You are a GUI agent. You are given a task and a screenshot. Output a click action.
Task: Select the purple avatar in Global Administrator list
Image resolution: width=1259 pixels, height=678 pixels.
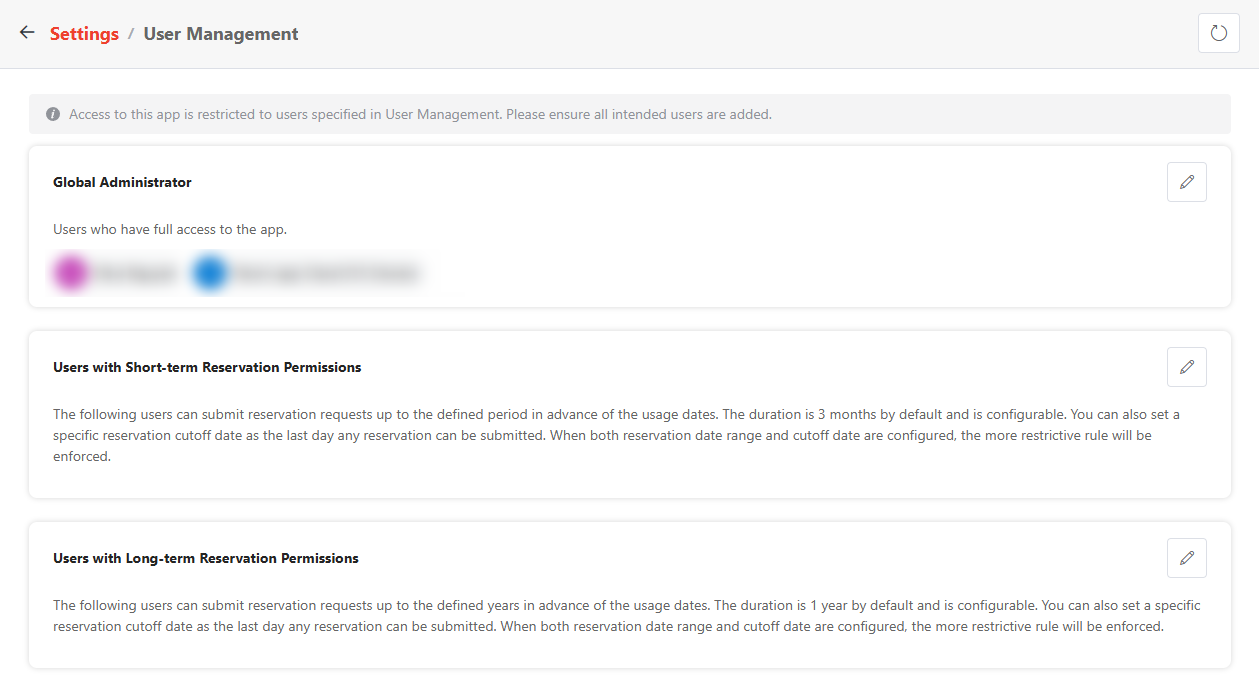coord(69,272)
